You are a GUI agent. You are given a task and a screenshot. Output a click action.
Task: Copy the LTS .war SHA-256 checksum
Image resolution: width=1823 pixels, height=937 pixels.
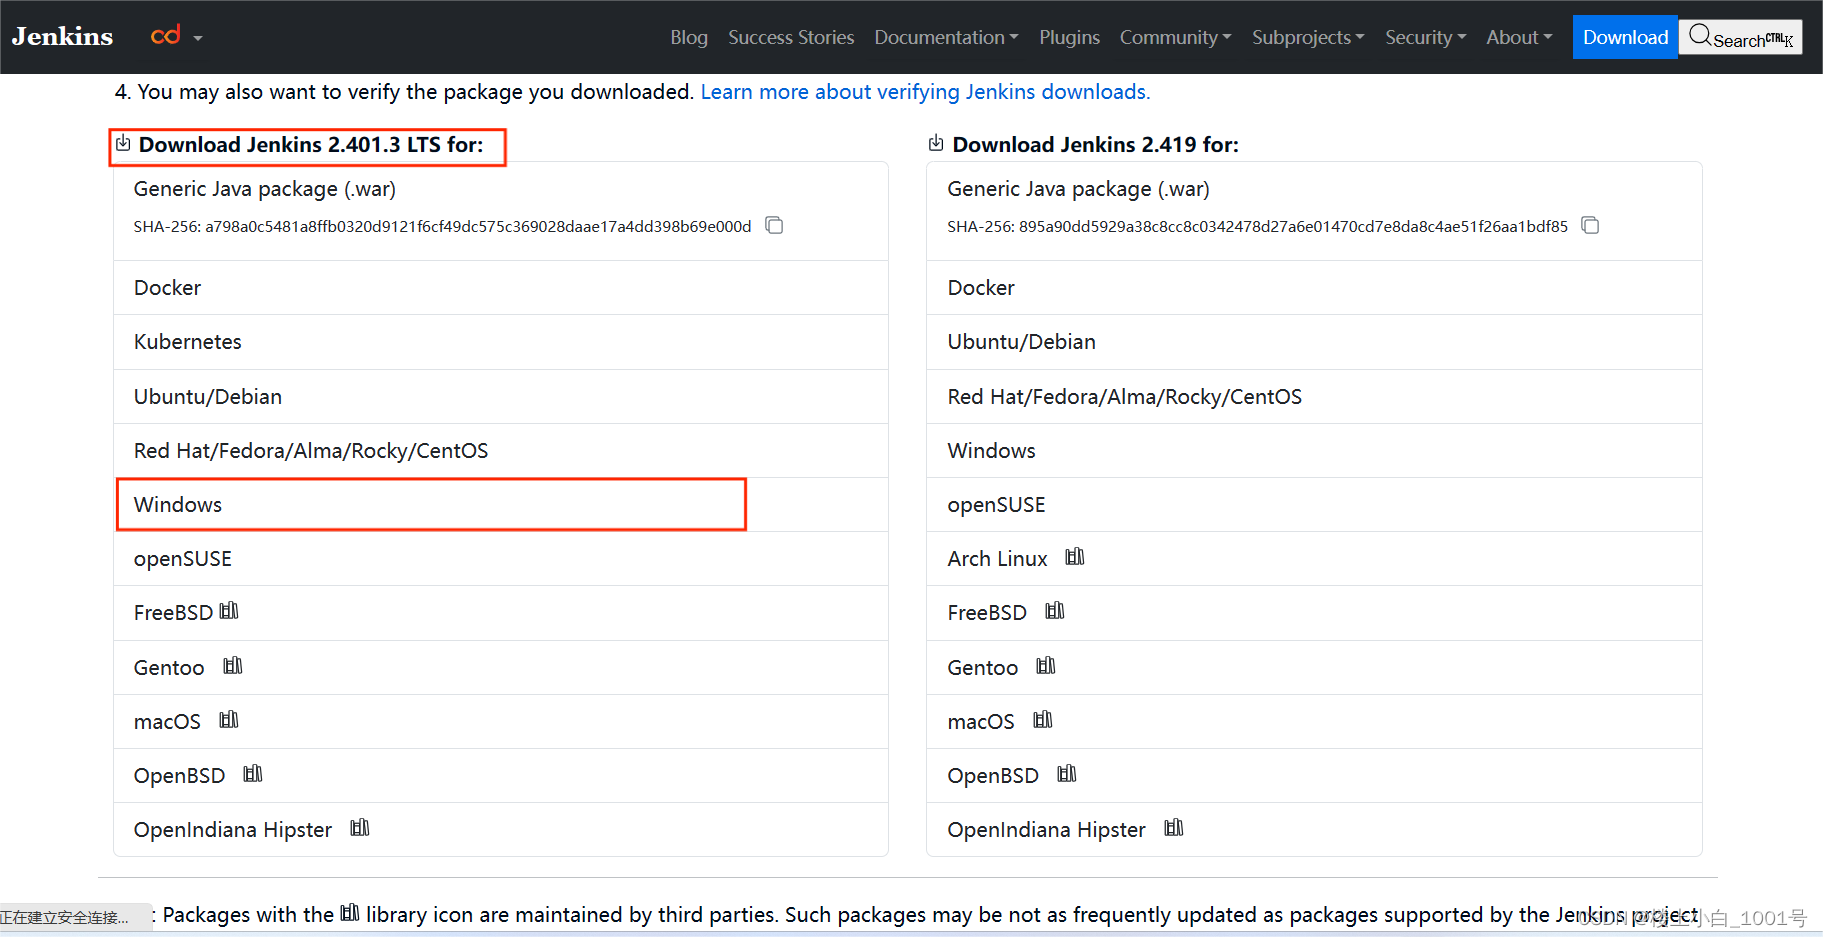point(774,225)
